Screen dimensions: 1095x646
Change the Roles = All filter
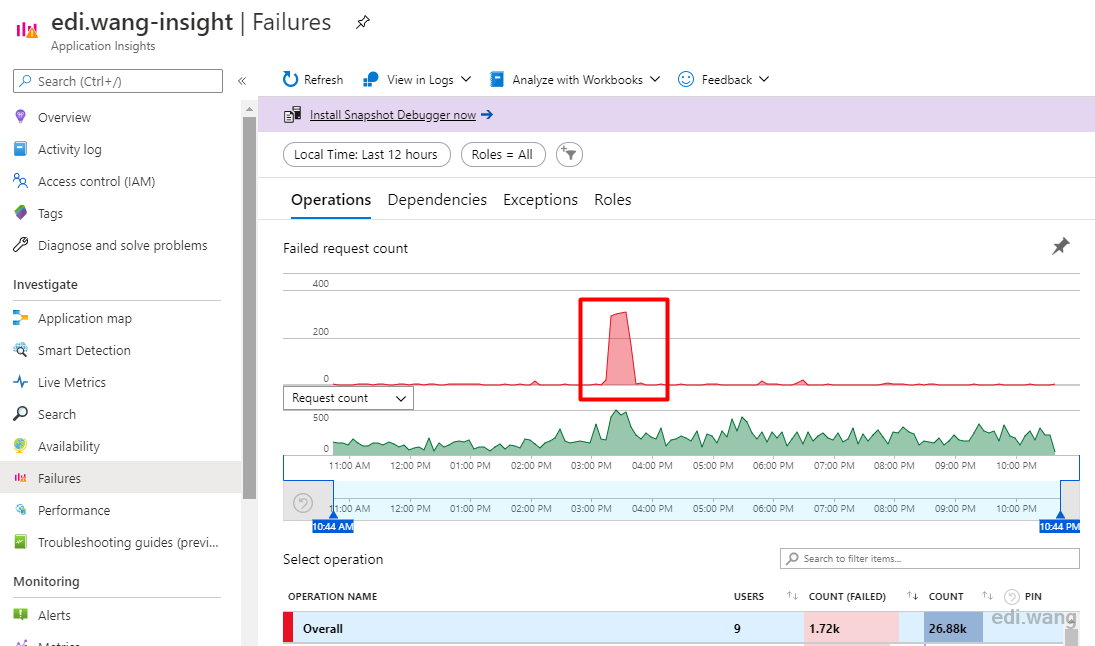coord(503,154)
